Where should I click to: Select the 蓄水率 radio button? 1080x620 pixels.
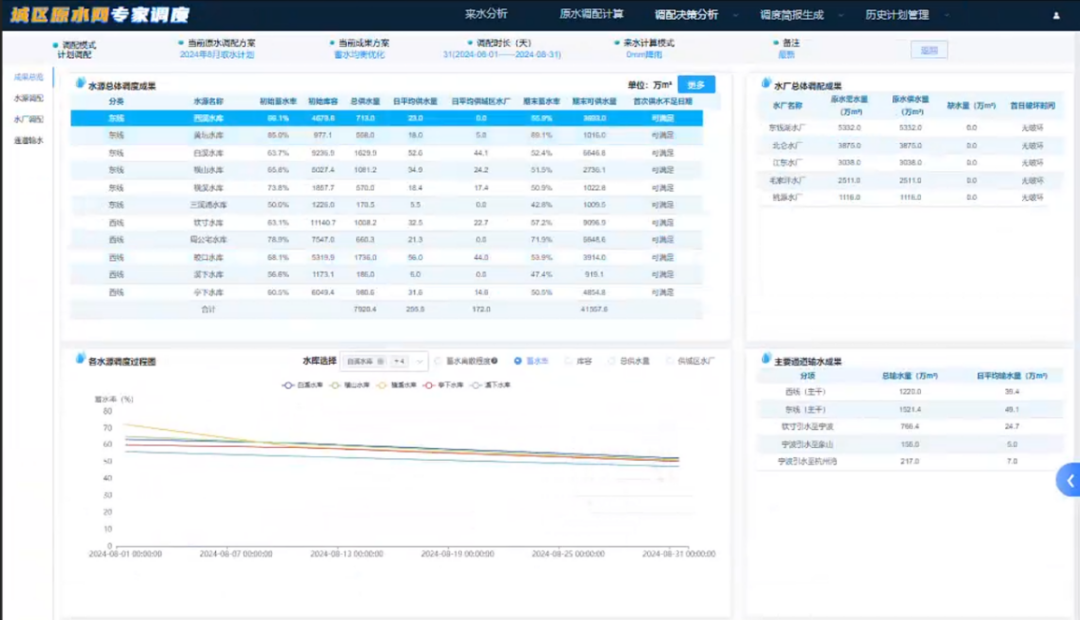(x=518, y=361)
